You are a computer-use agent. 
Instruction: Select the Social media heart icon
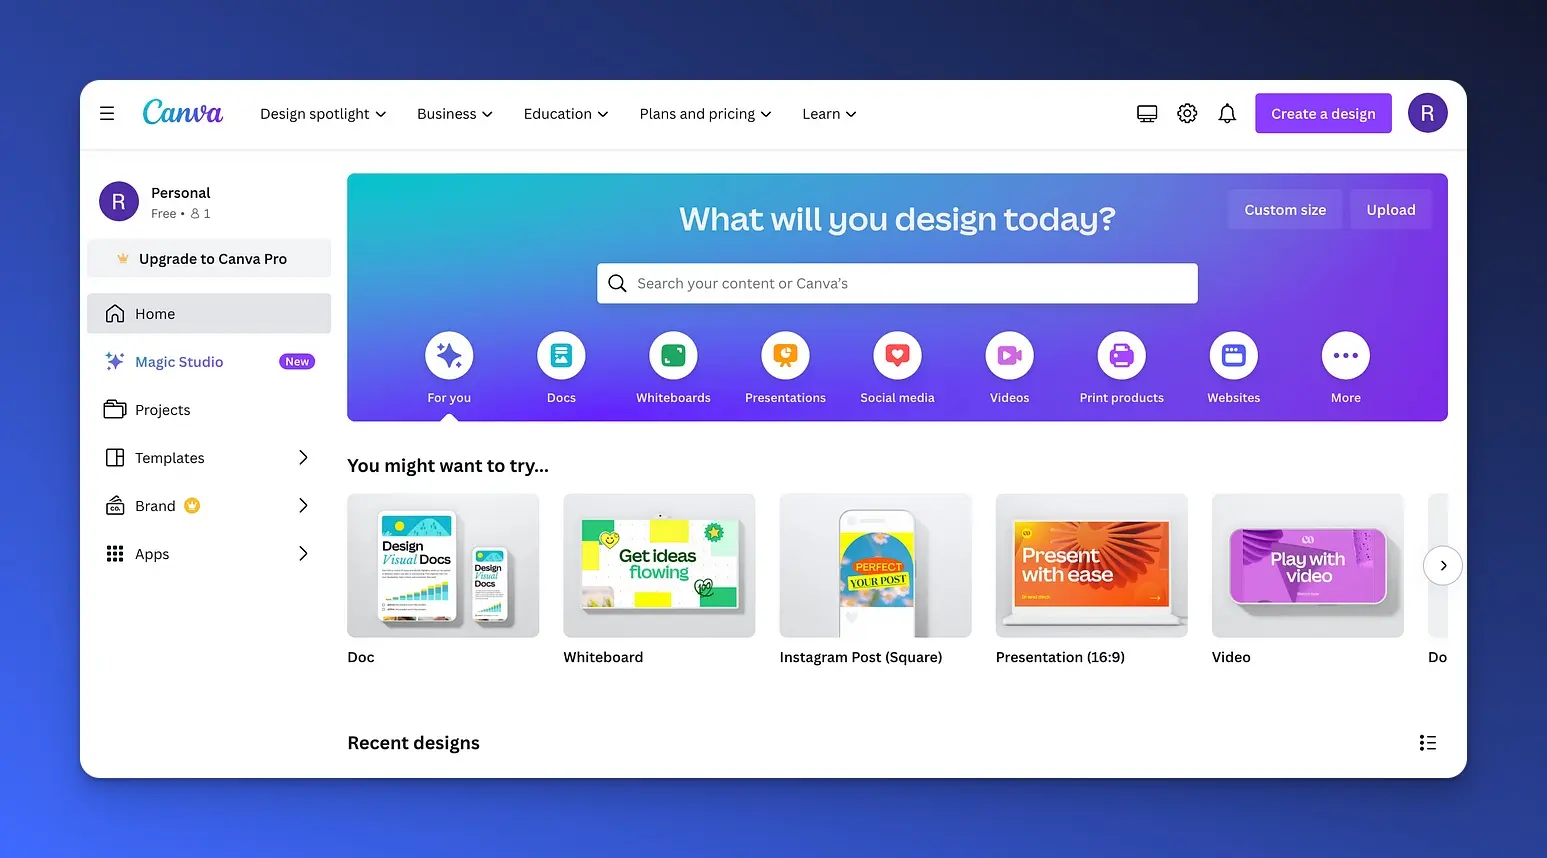[897, 356]
